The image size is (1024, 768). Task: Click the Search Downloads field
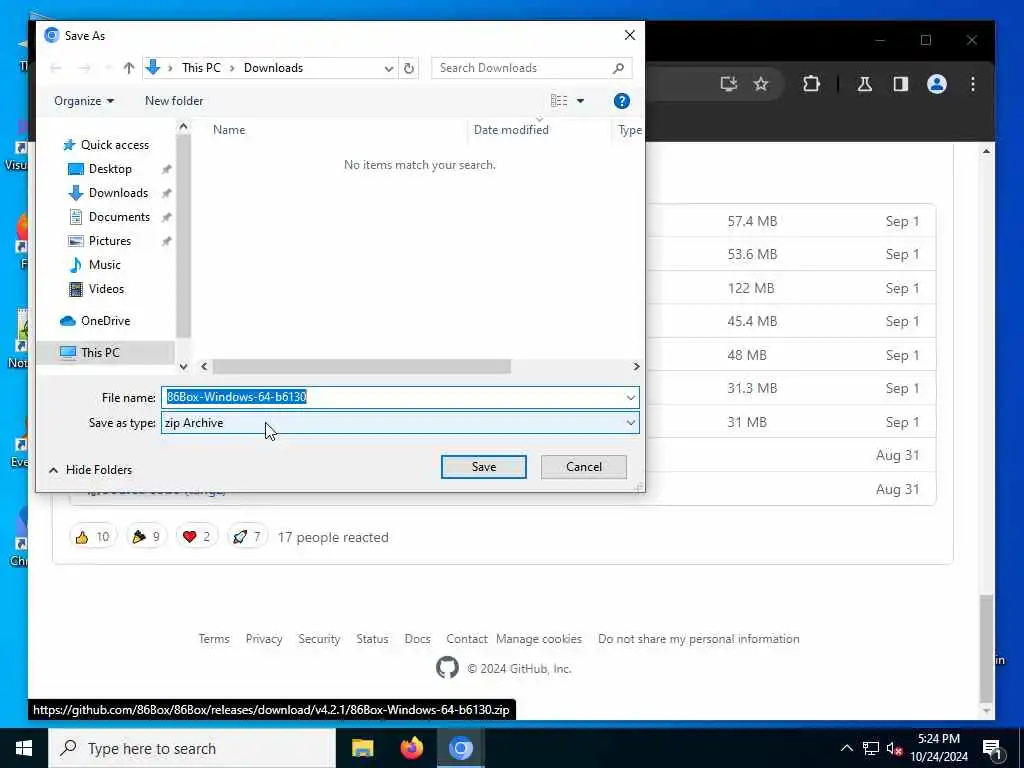pos(532,68)
